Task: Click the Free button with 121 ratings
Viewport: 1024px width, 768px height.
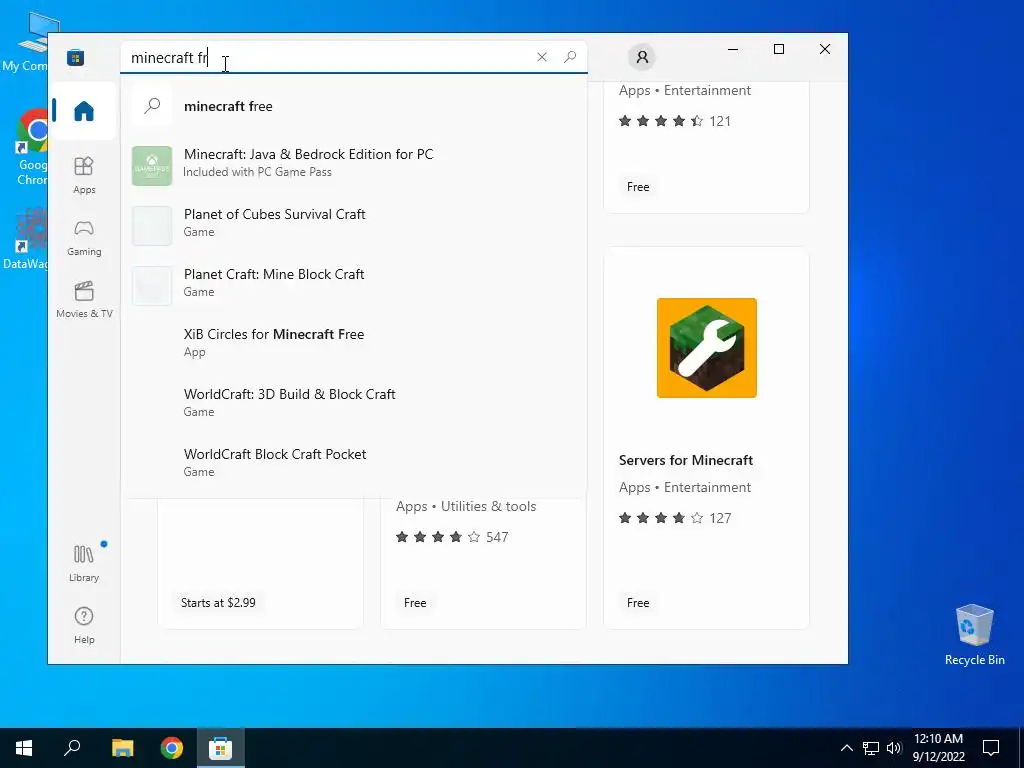Action: coord(638,187)
